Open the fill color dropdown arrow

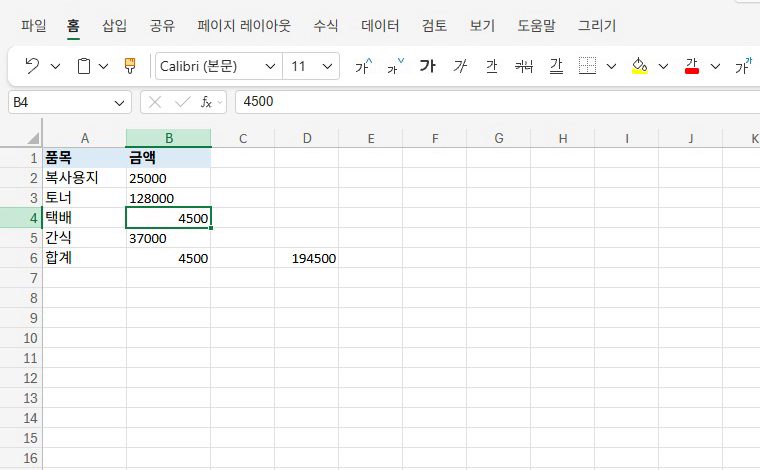click(664, 66)
